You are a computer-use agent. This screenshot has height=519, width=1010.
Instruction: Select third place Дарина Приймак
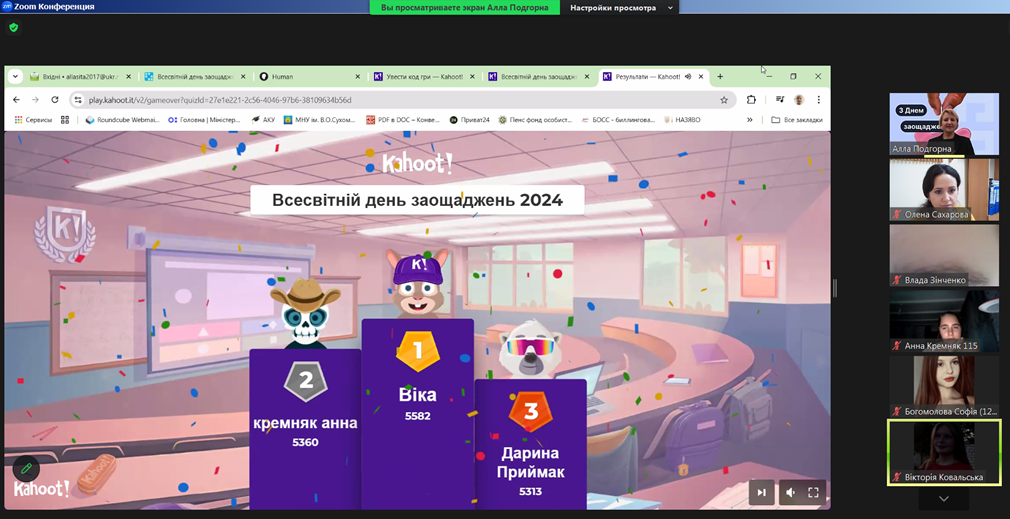point(531,462)
